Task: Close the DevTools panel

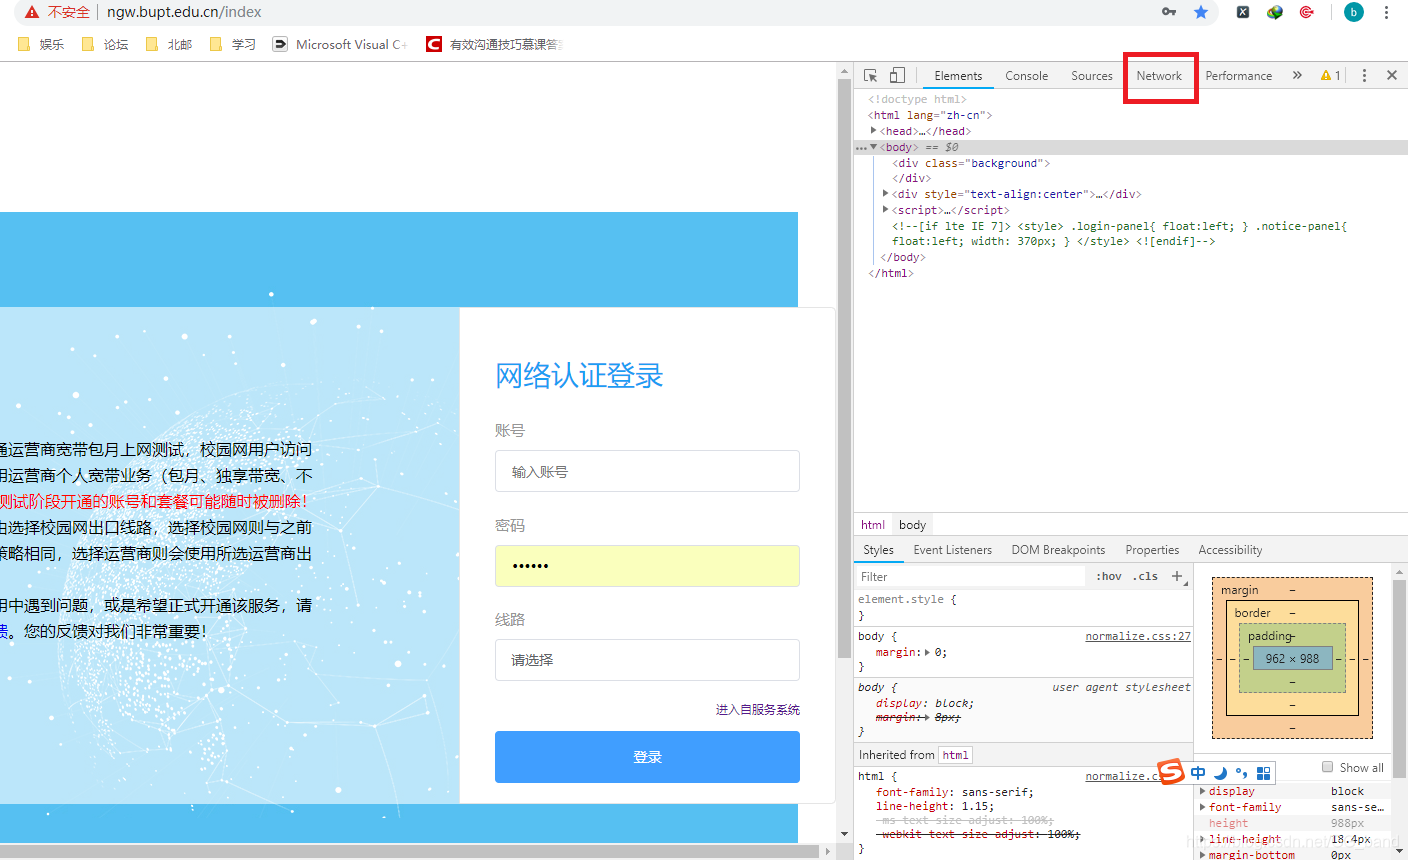Action: 1392,75
